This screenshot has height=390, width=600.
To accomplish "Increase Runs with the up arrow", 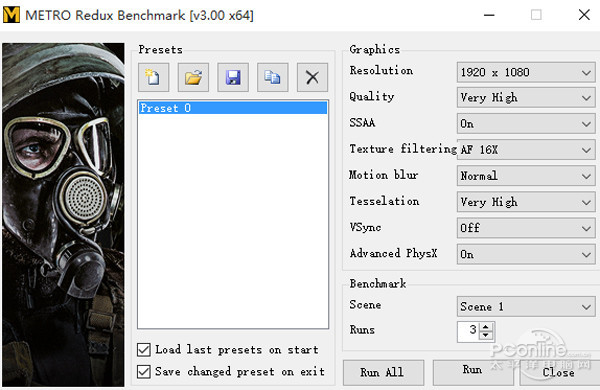I will pyautogui.click(x=486, y=327).
